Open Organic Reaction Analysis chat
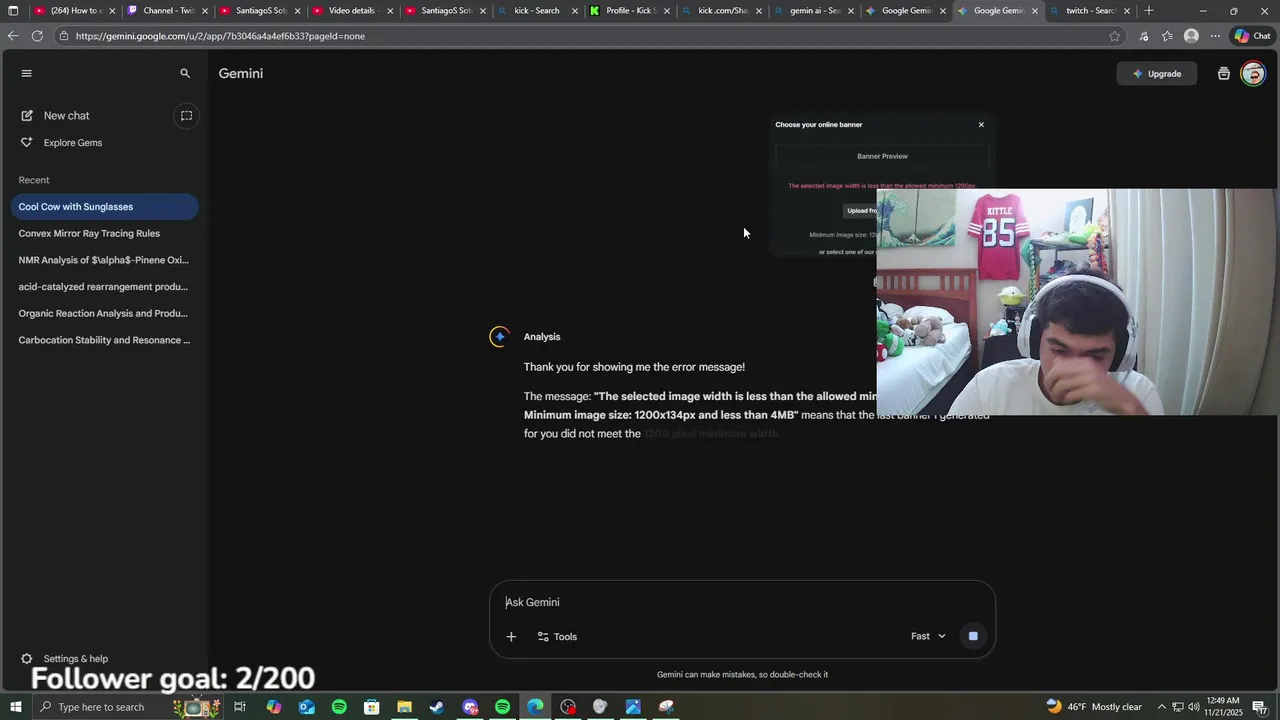The height and width of the screenshot is (720, 1280). [104, 314]
